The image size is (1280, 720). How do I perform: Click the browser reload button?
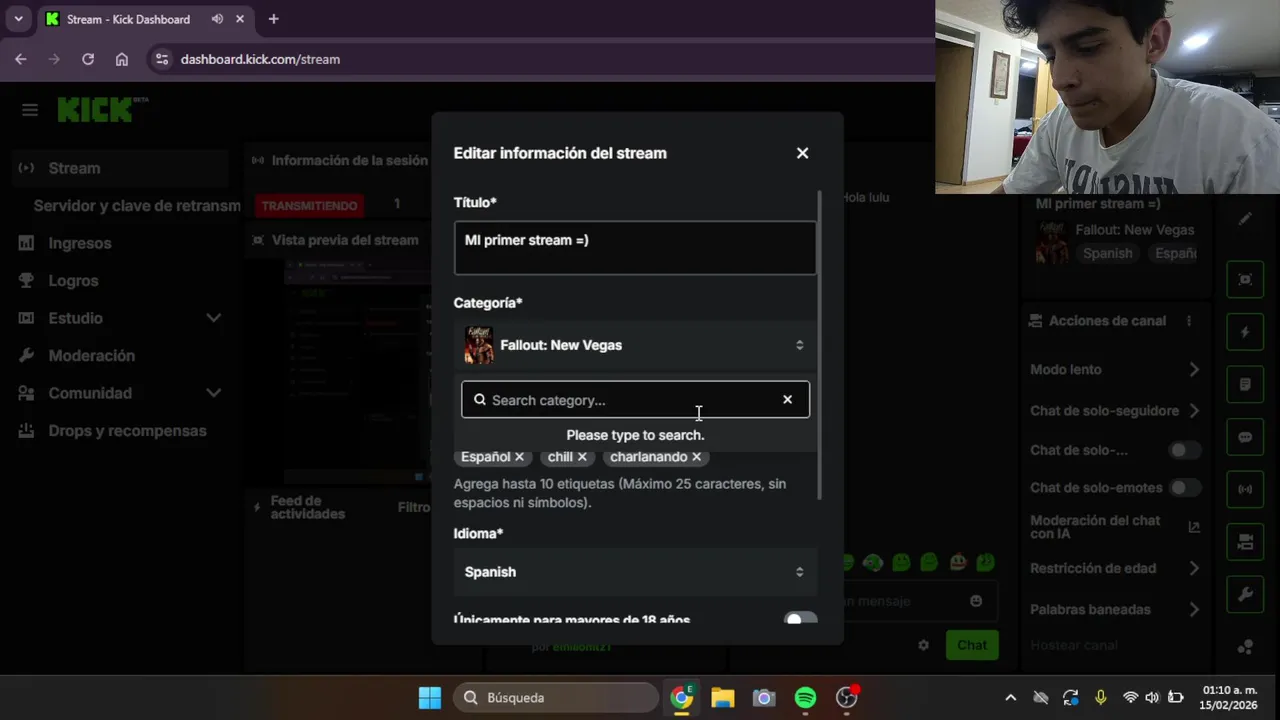(88, 59)
